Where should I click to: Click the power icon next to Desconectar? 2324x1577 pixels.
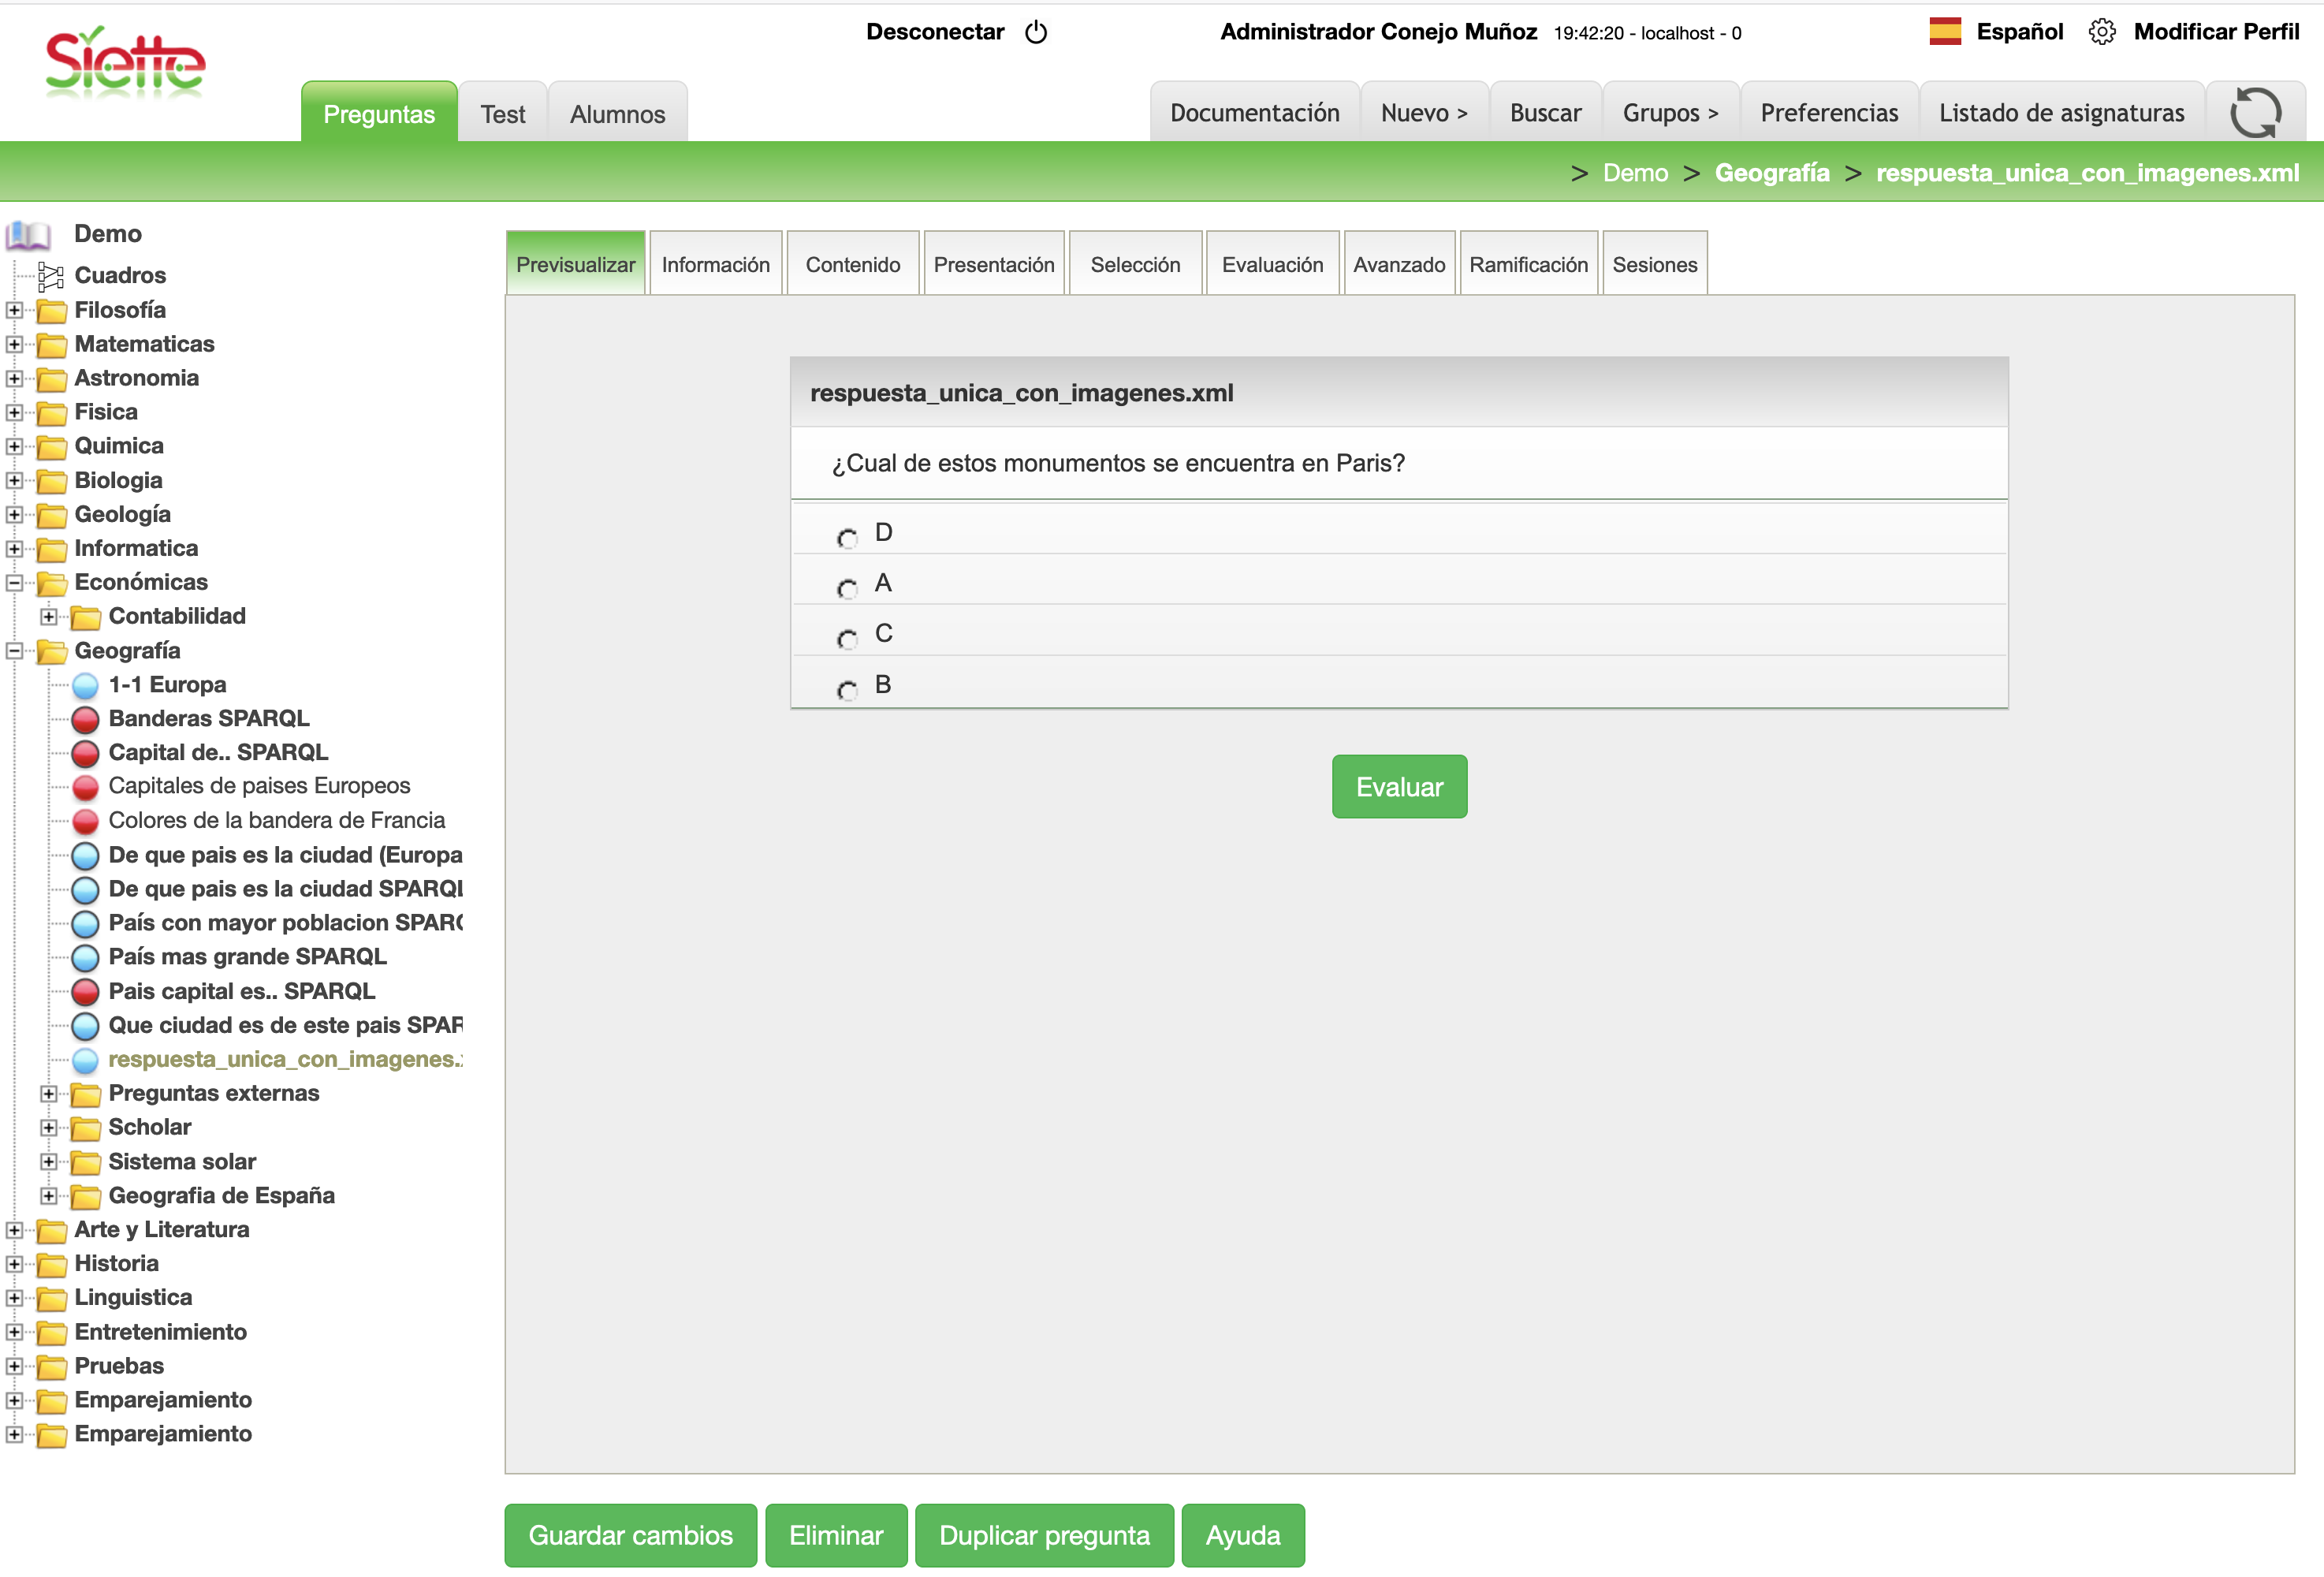(x=1036, y=32)
